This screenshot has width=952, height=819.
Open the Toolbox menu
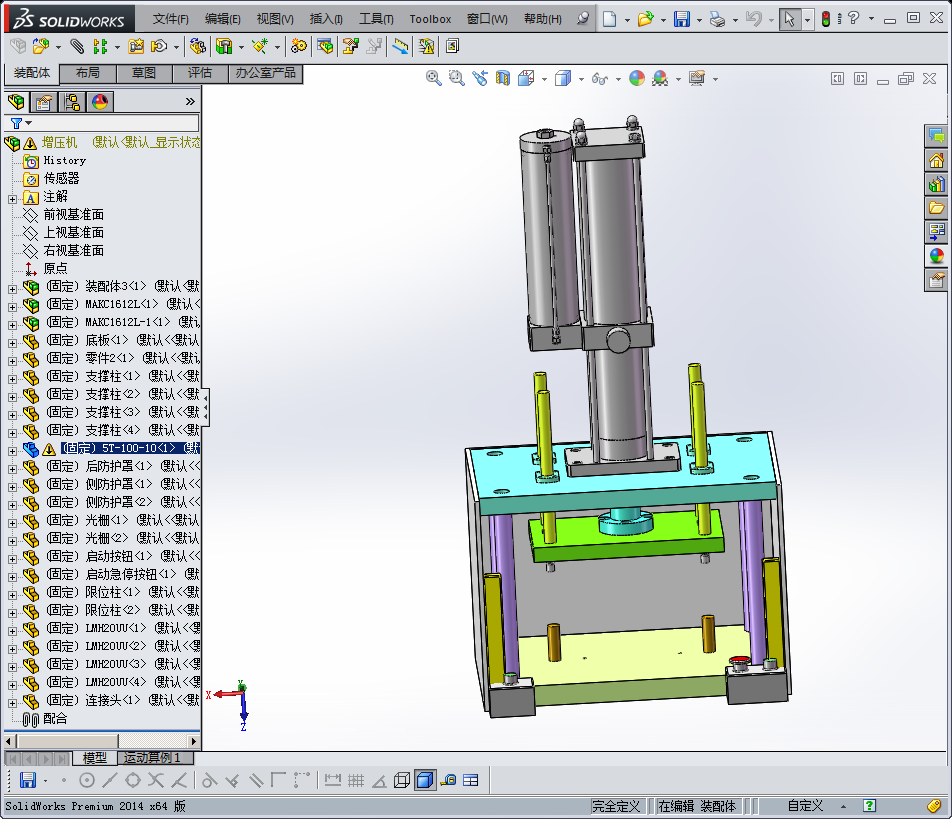[x=430, y=19]
